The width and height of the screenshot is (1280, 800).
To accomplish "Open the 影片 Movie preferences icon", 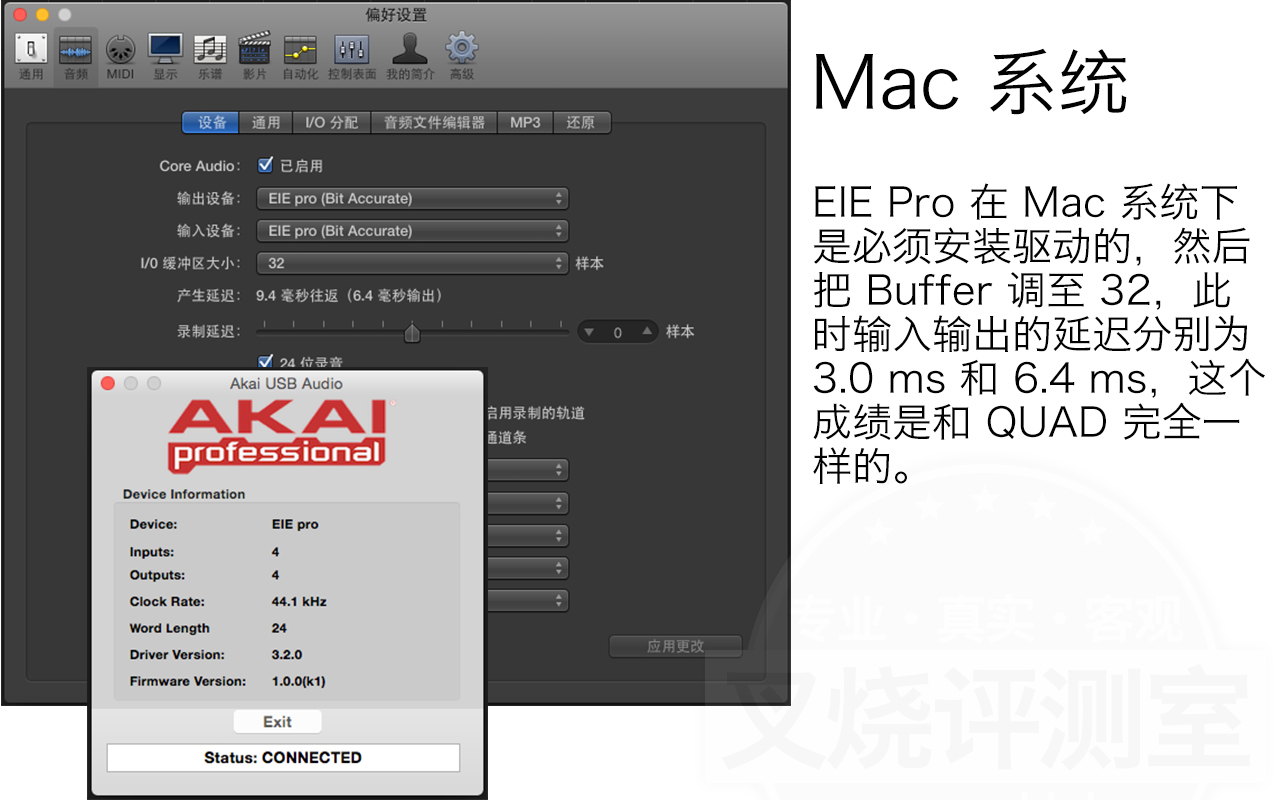I will point(255,56).
